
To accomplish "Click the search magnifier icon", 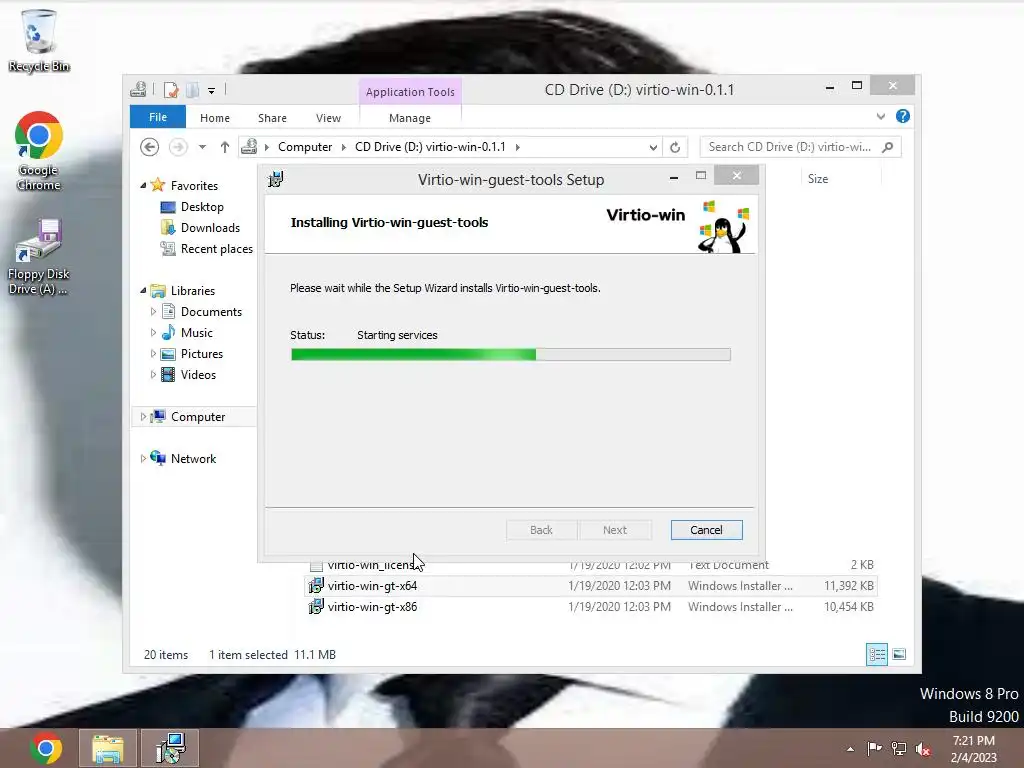I will coord(888,147).
